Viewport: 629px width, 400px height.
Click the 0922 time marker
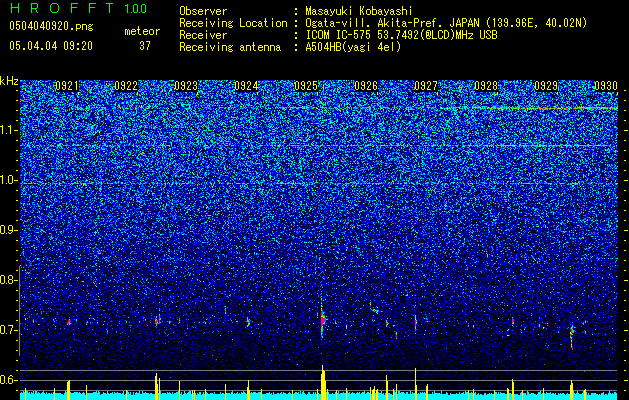point(126,86)
